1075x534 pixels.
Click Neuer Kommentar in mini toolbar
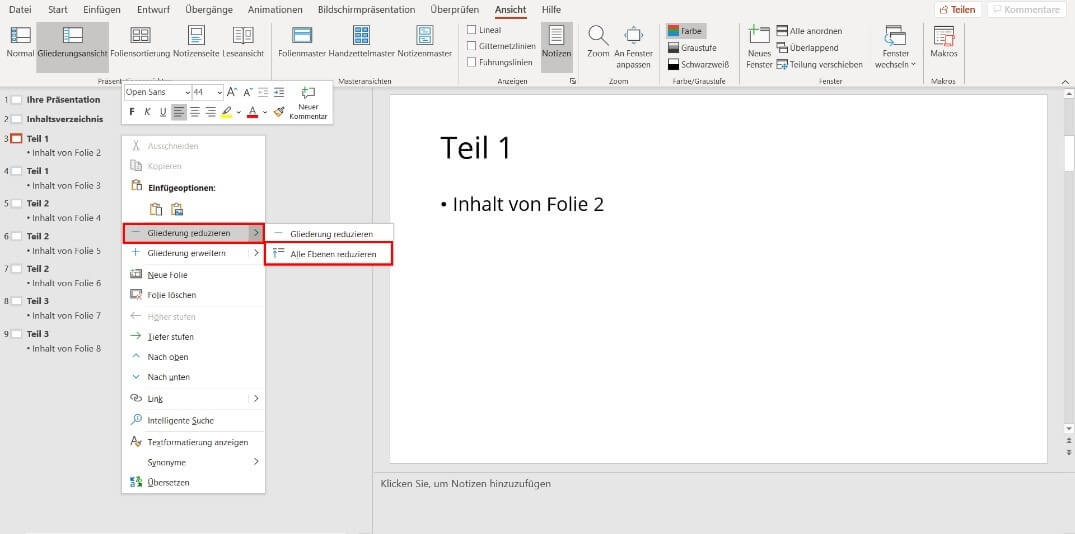point(308,103)
